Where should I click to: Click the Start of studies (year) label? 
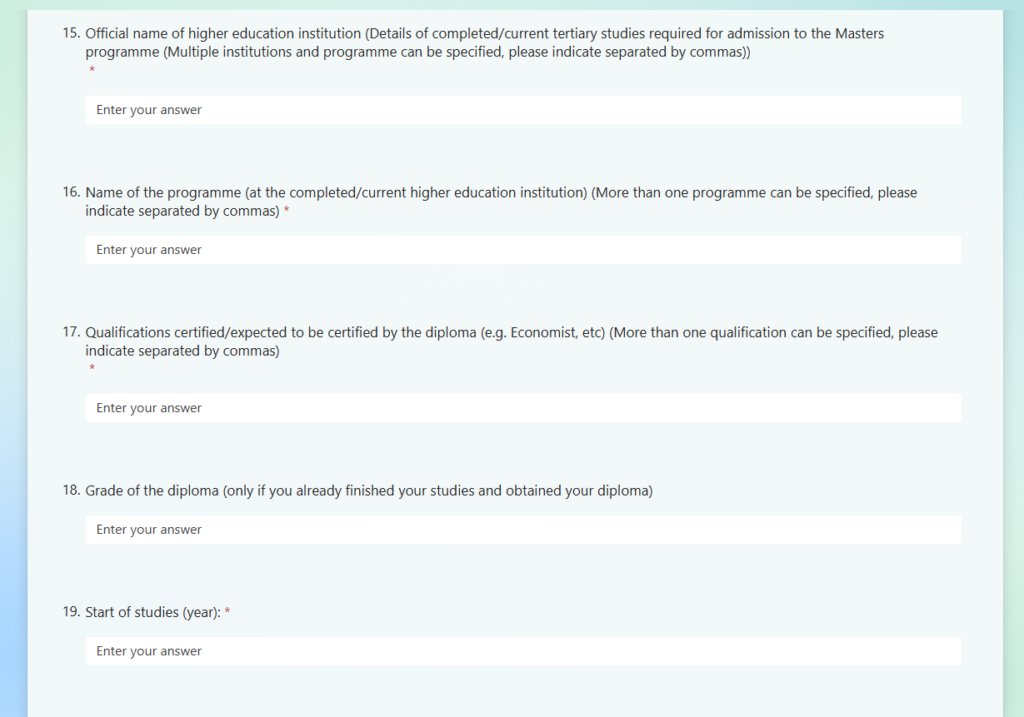[x=153, y=613]
